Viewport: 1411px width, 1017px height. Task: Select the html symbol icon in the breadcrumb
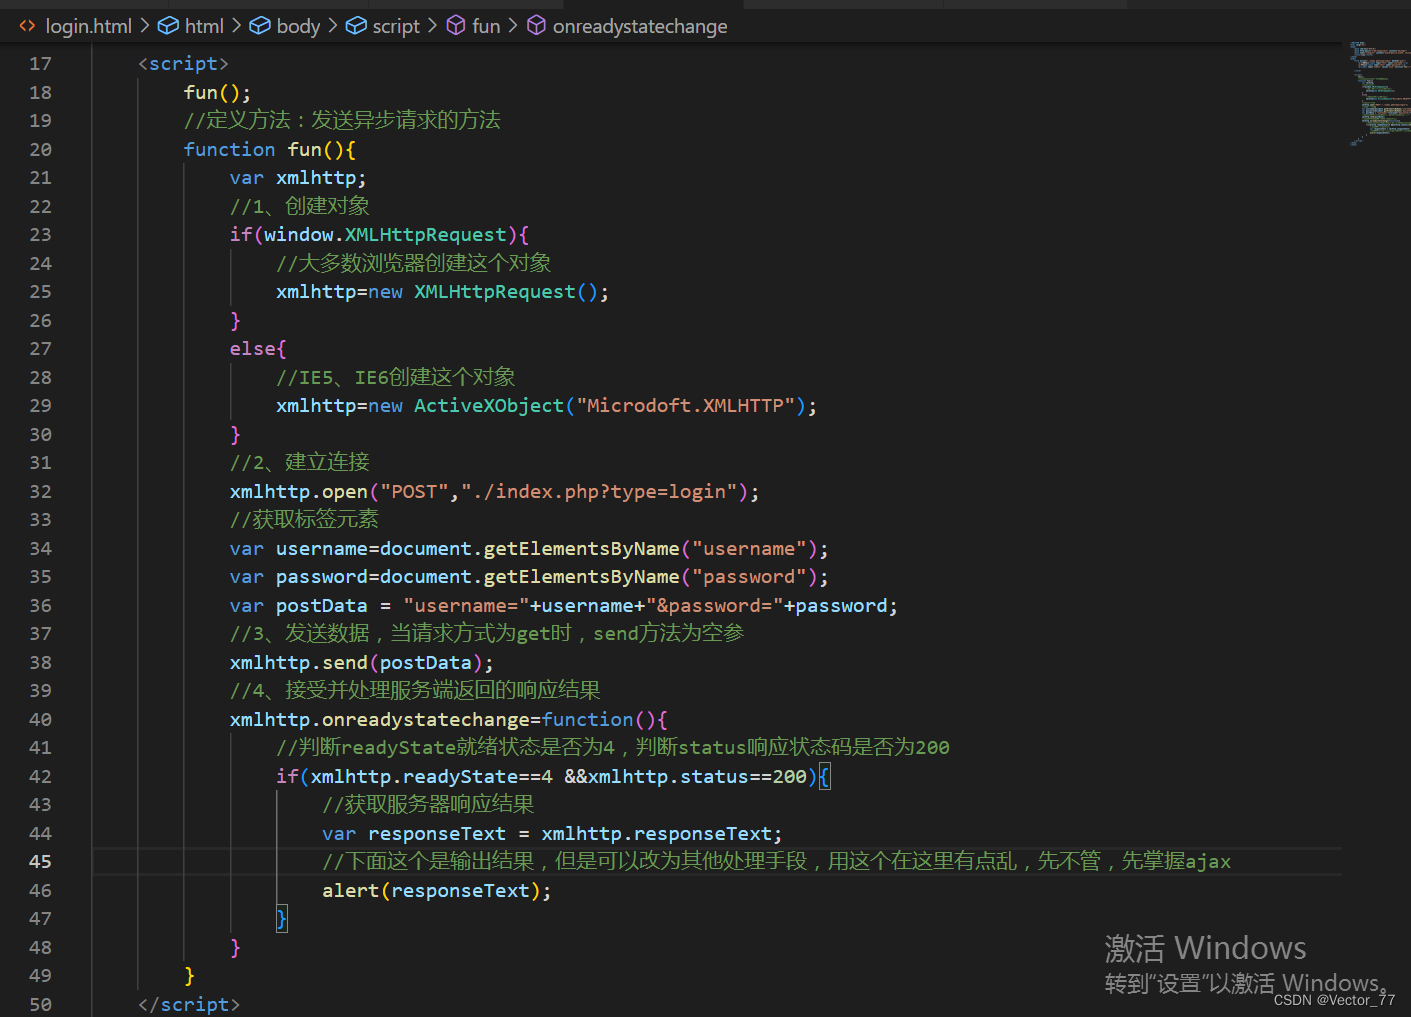coord(167,26)
